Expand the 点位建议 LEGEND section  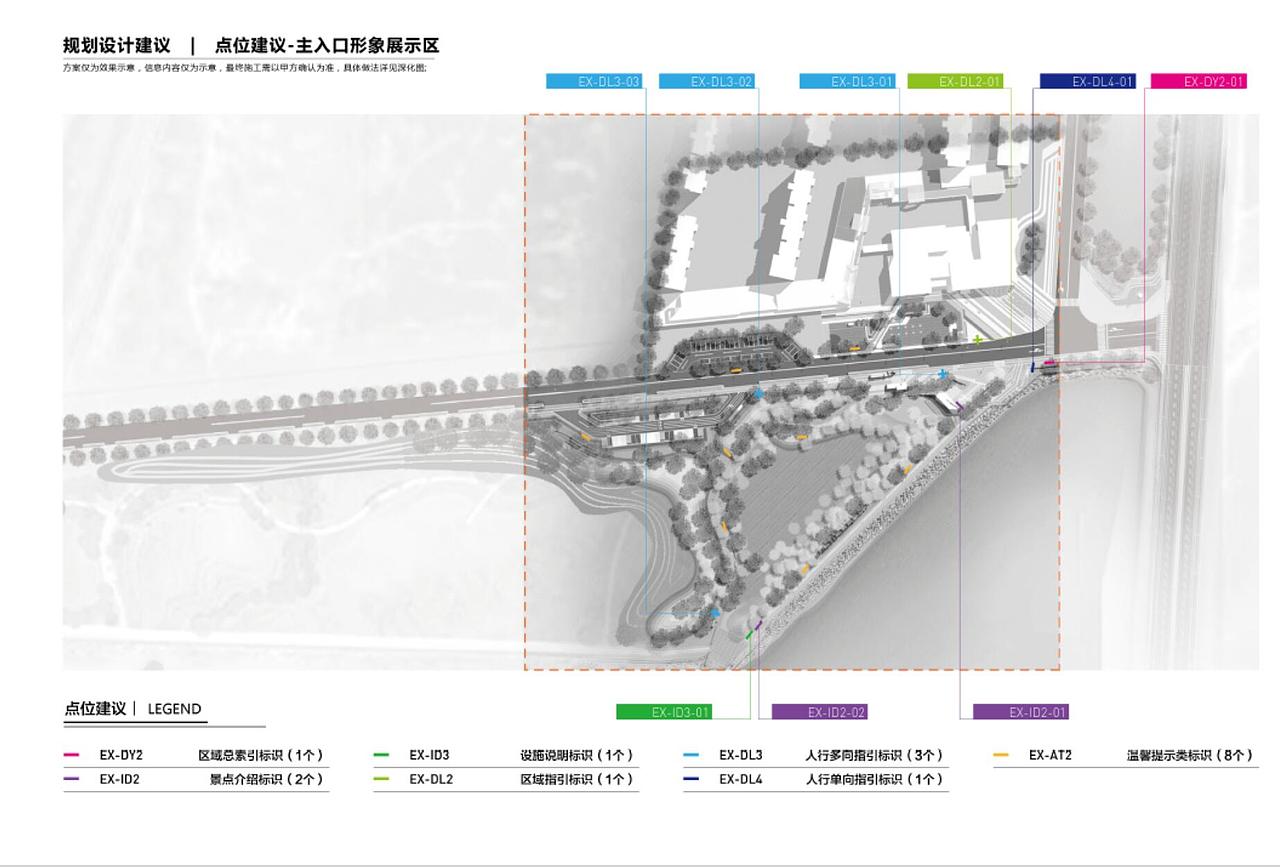tap(132, 707)
